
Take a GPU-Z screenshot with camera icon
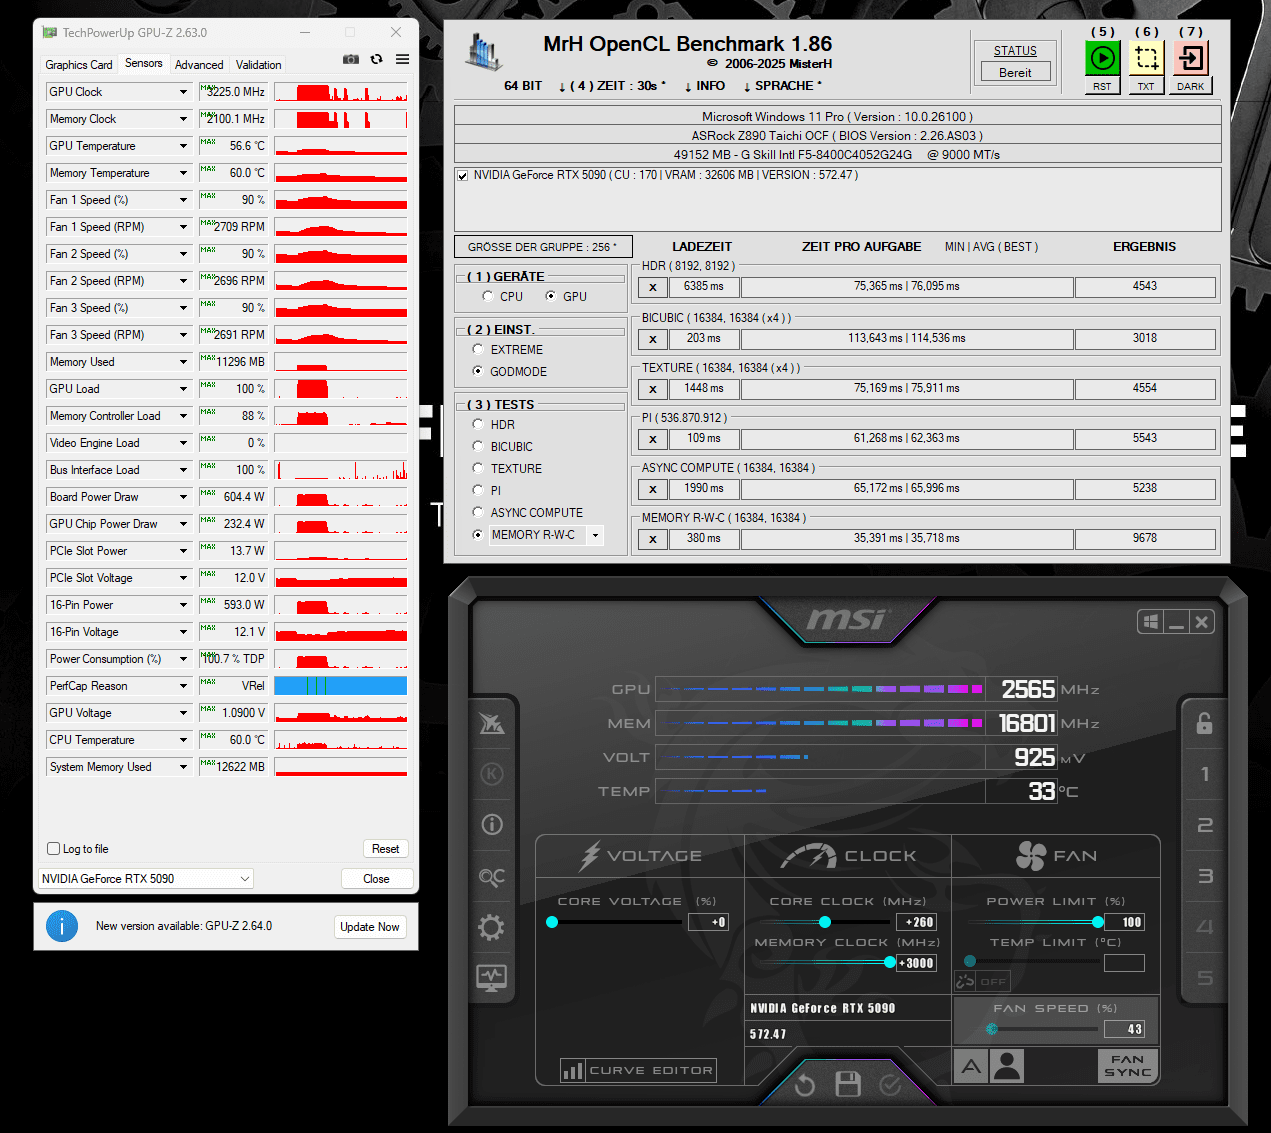(x=350, y=59)
